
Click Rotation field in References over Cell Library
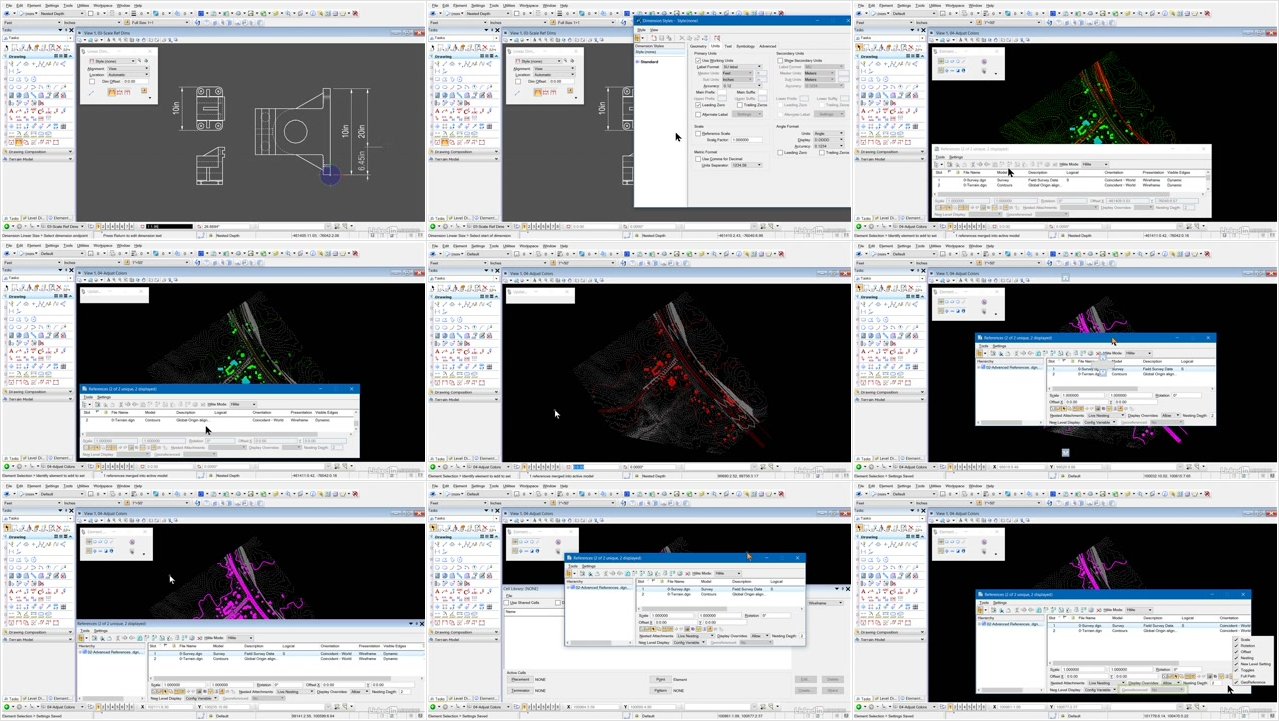click(775, 616)
